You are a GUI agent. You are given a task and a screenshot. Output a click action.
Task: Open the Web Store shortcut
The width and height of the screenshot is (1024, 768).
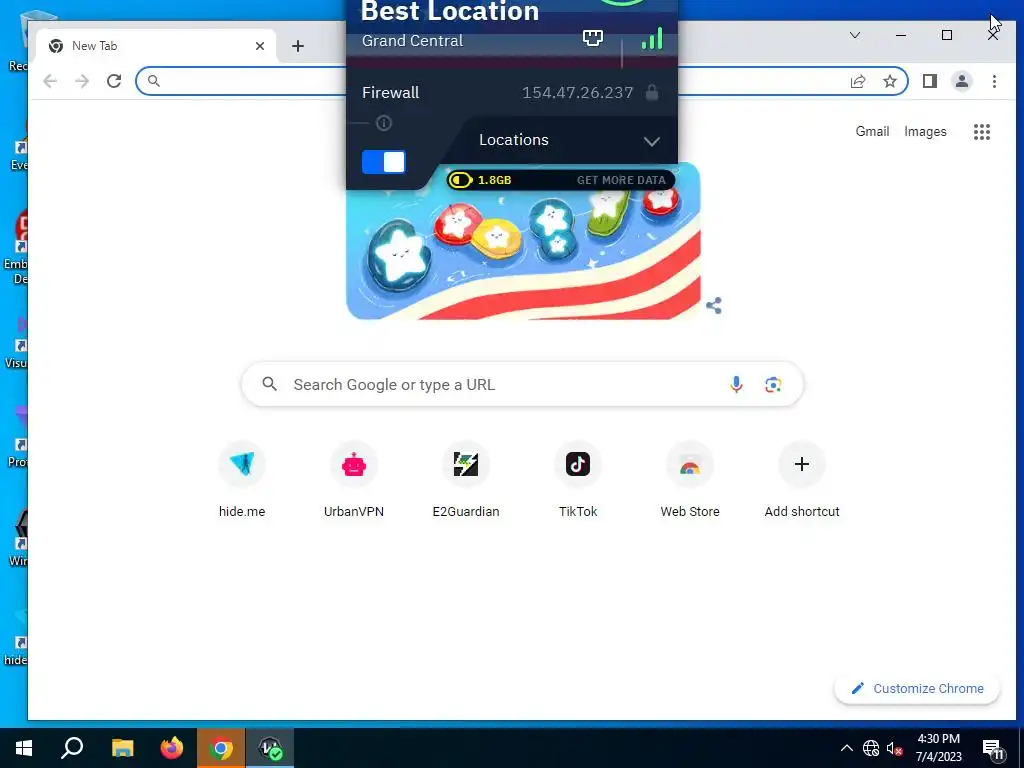tap(690, 481)
